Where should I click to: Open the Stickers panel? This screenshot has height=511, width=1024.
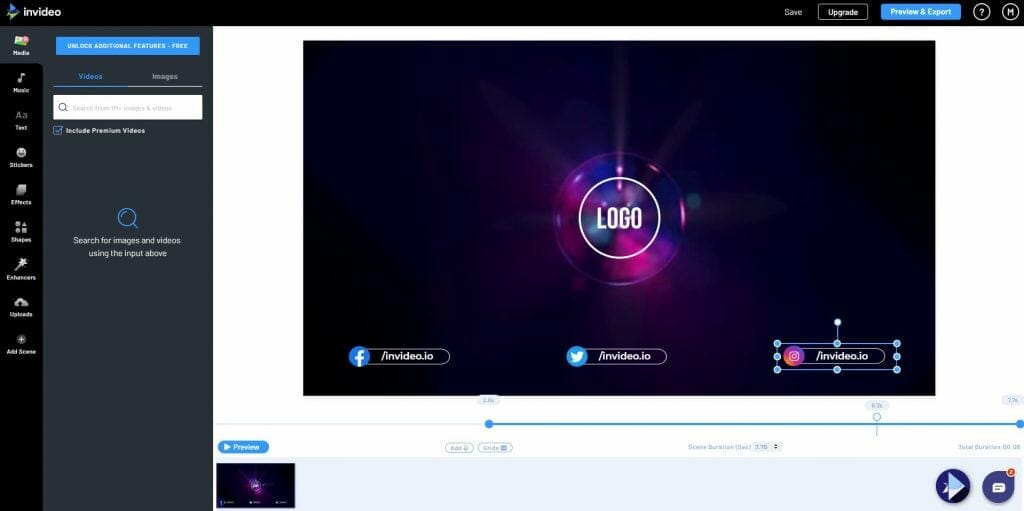point(21,157)
